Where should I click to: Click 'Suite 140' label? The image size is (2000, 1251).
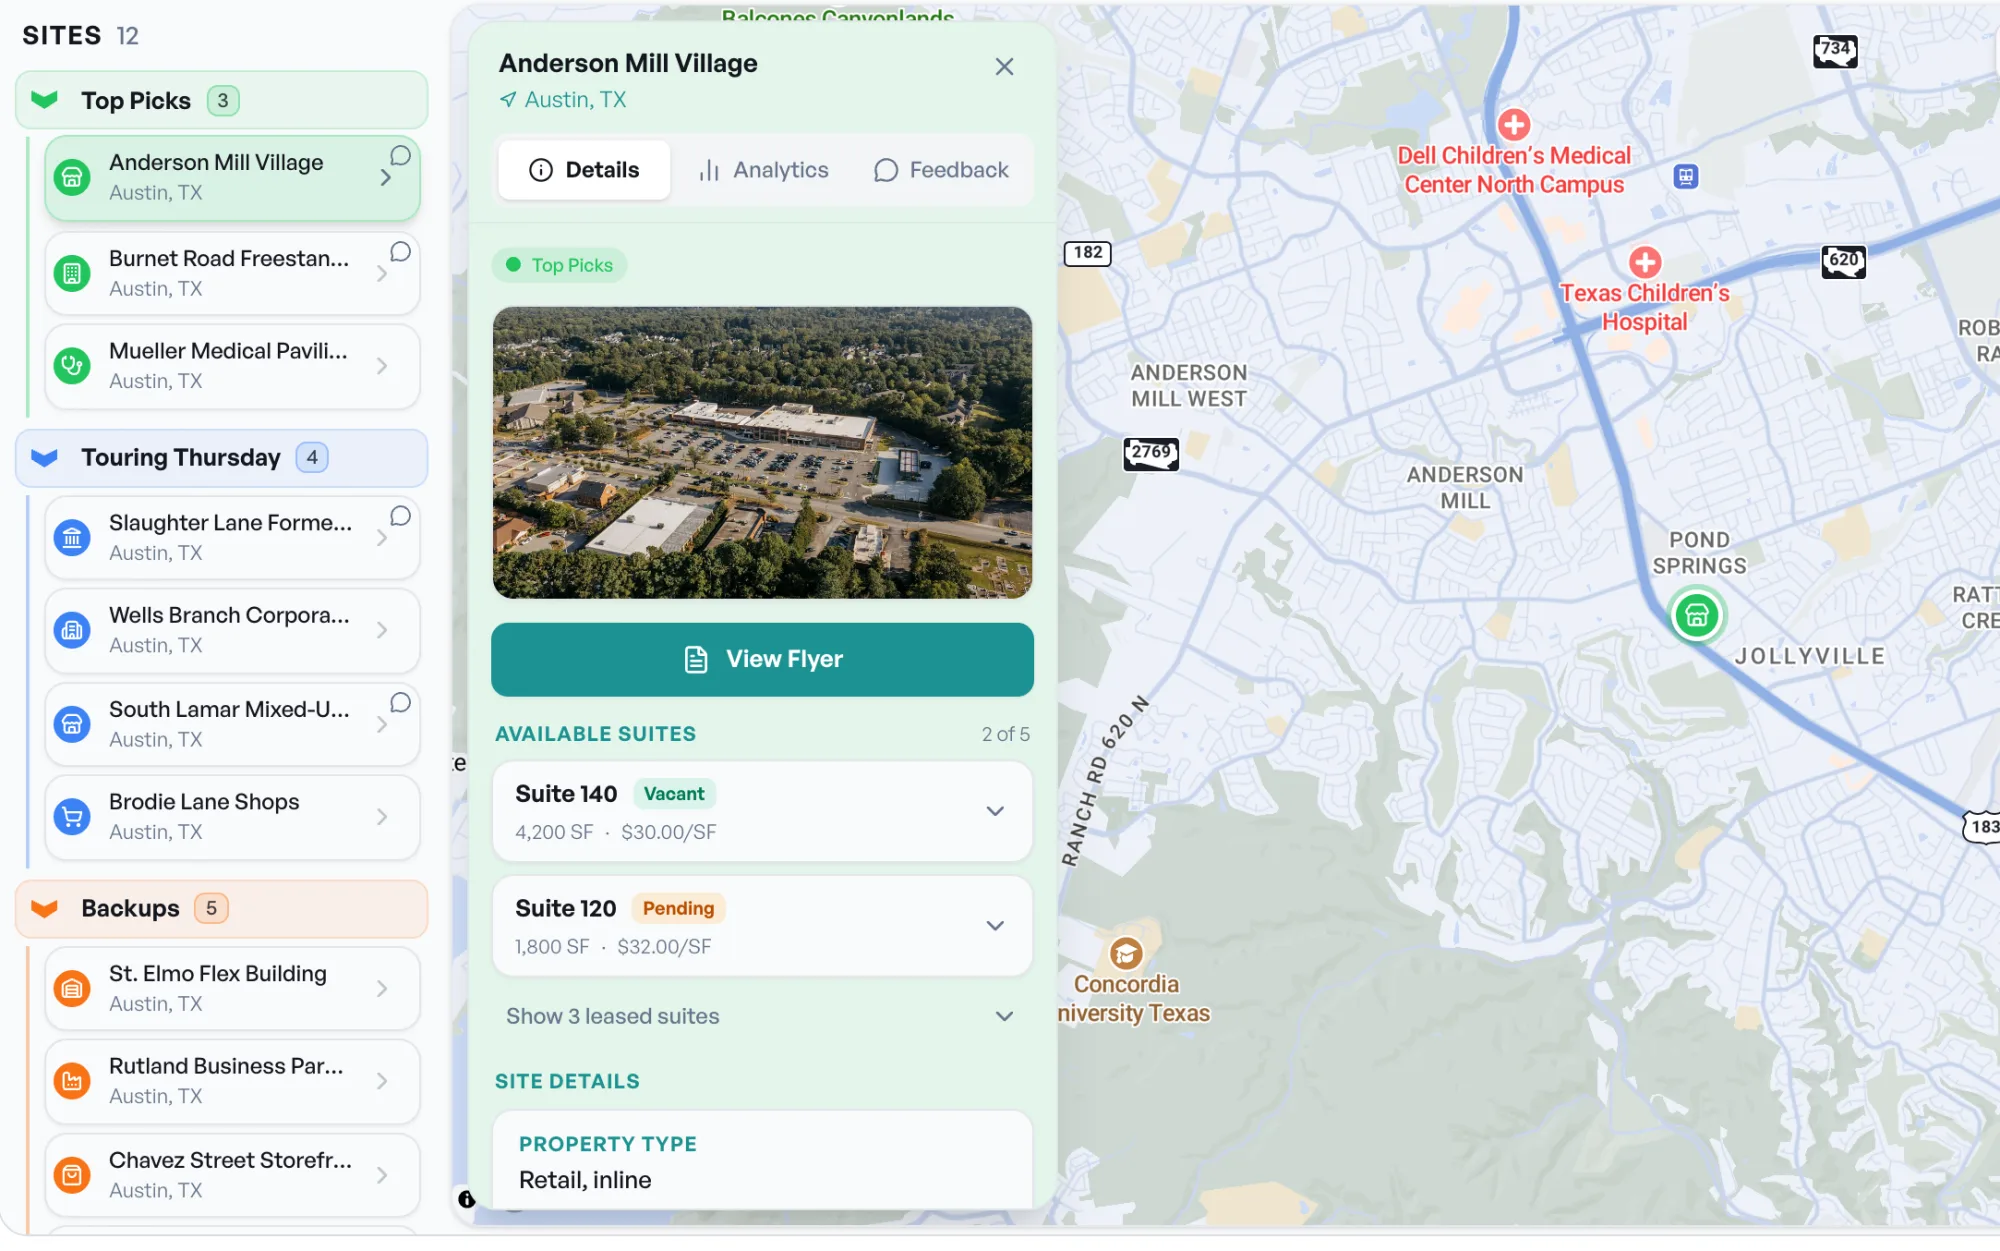(x=566, y=794)
